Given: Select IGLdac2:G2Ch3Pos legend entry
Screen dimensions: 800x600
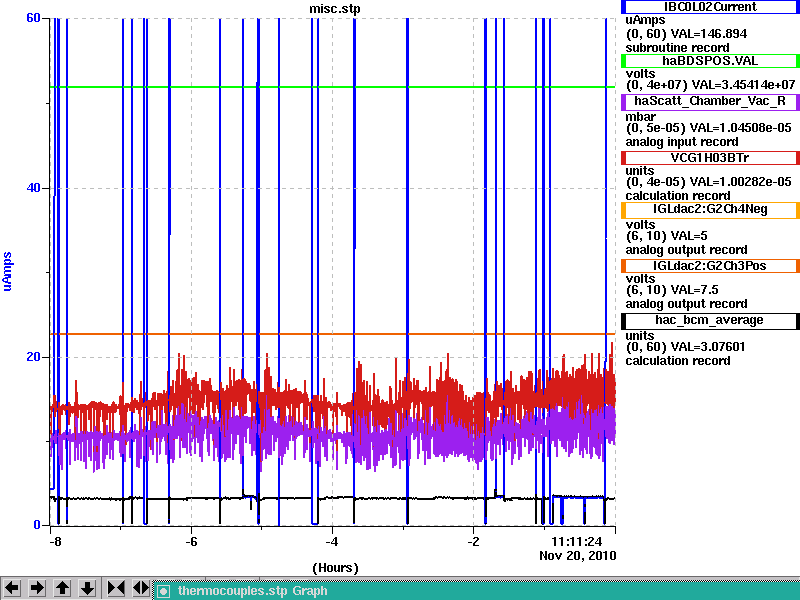Looking at the screenshot, I should [x=710, y=266].
